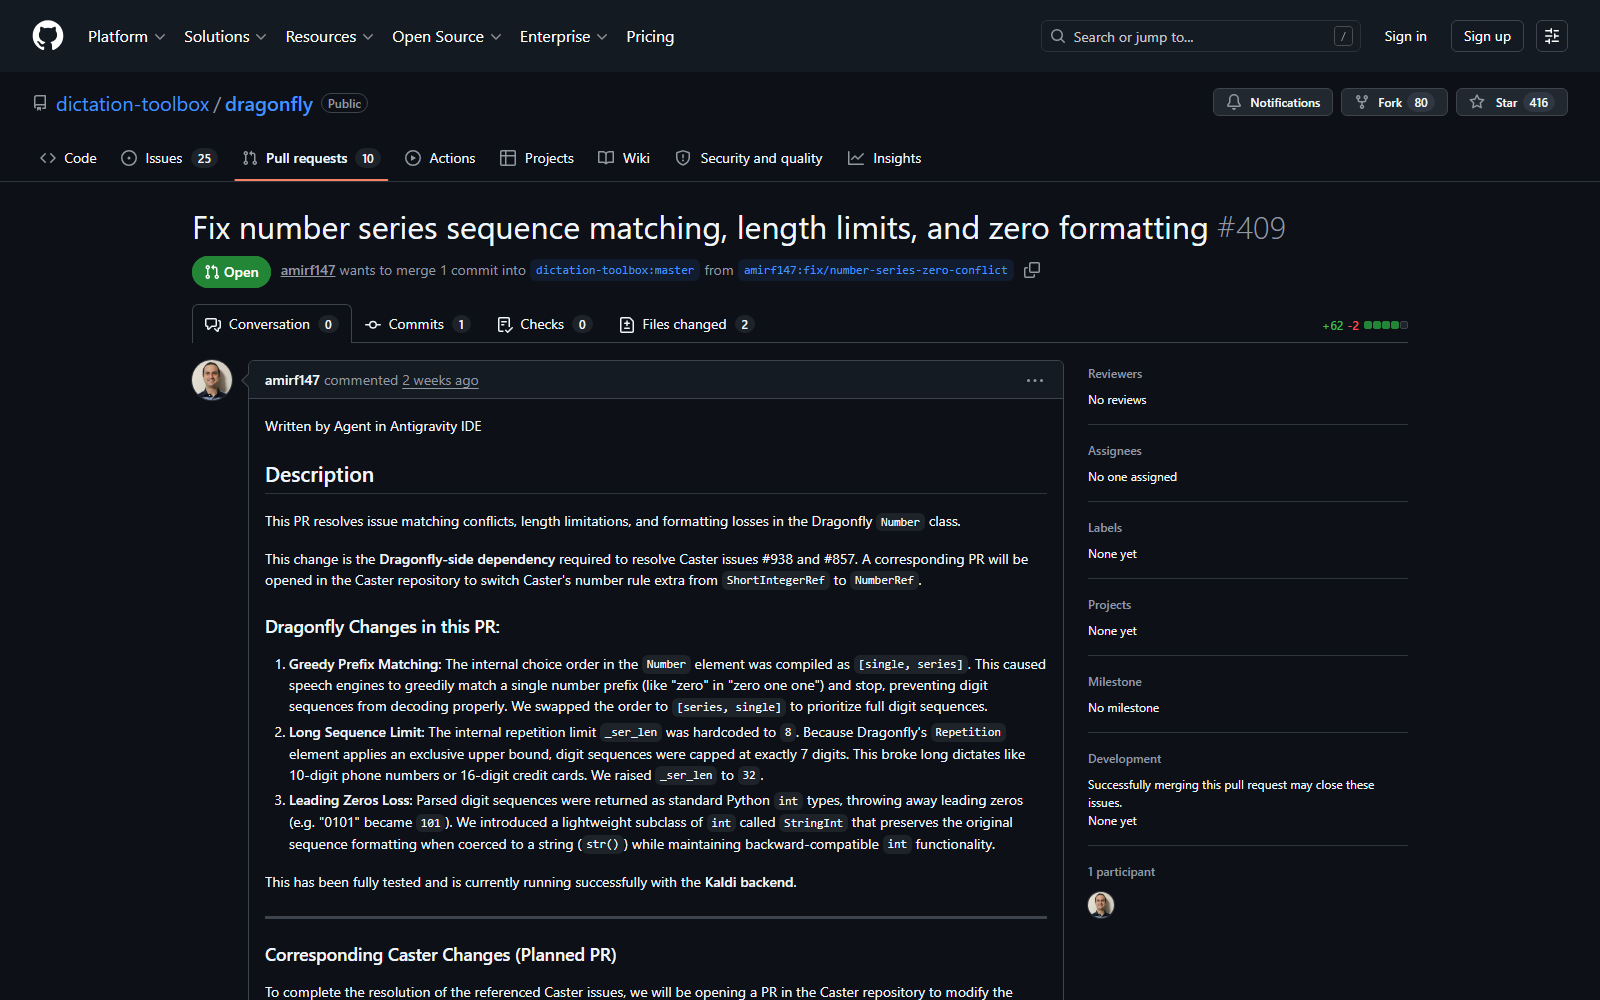Expand the Enterprise menu
Screen dimensions: 1600x1000
[563, 36]
